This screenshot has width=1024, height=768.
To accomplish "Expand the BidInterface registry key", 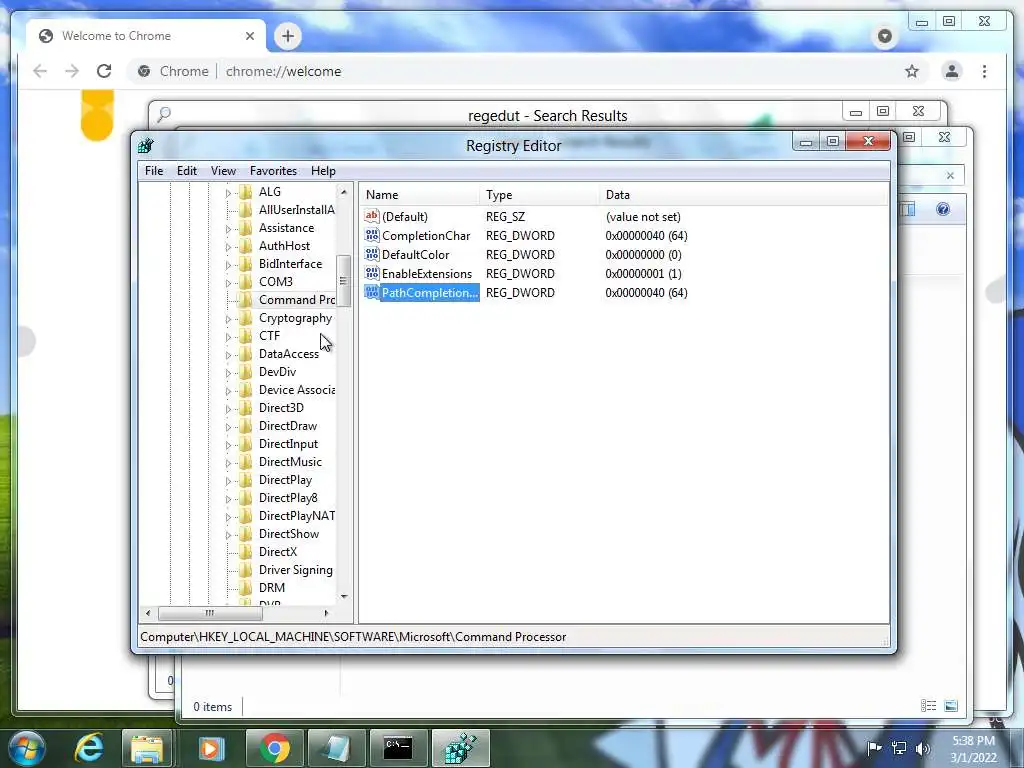I will 228,264.
